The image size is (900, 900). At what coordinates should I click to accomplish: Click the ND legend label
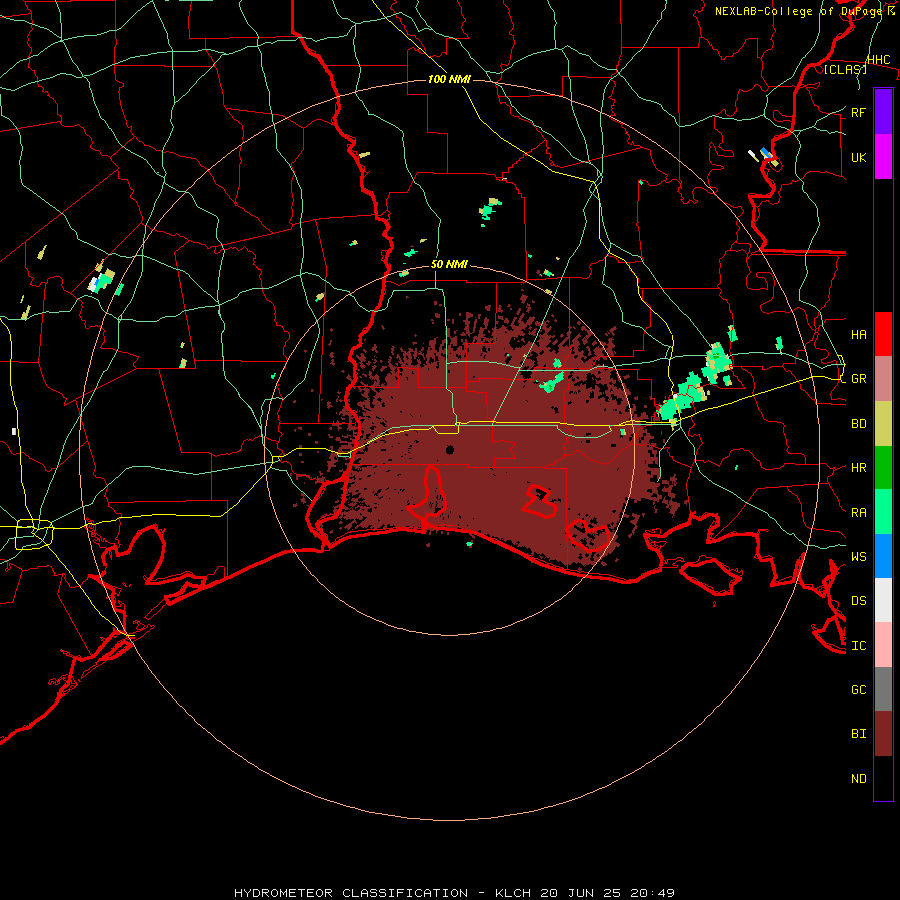pos(858,779)
